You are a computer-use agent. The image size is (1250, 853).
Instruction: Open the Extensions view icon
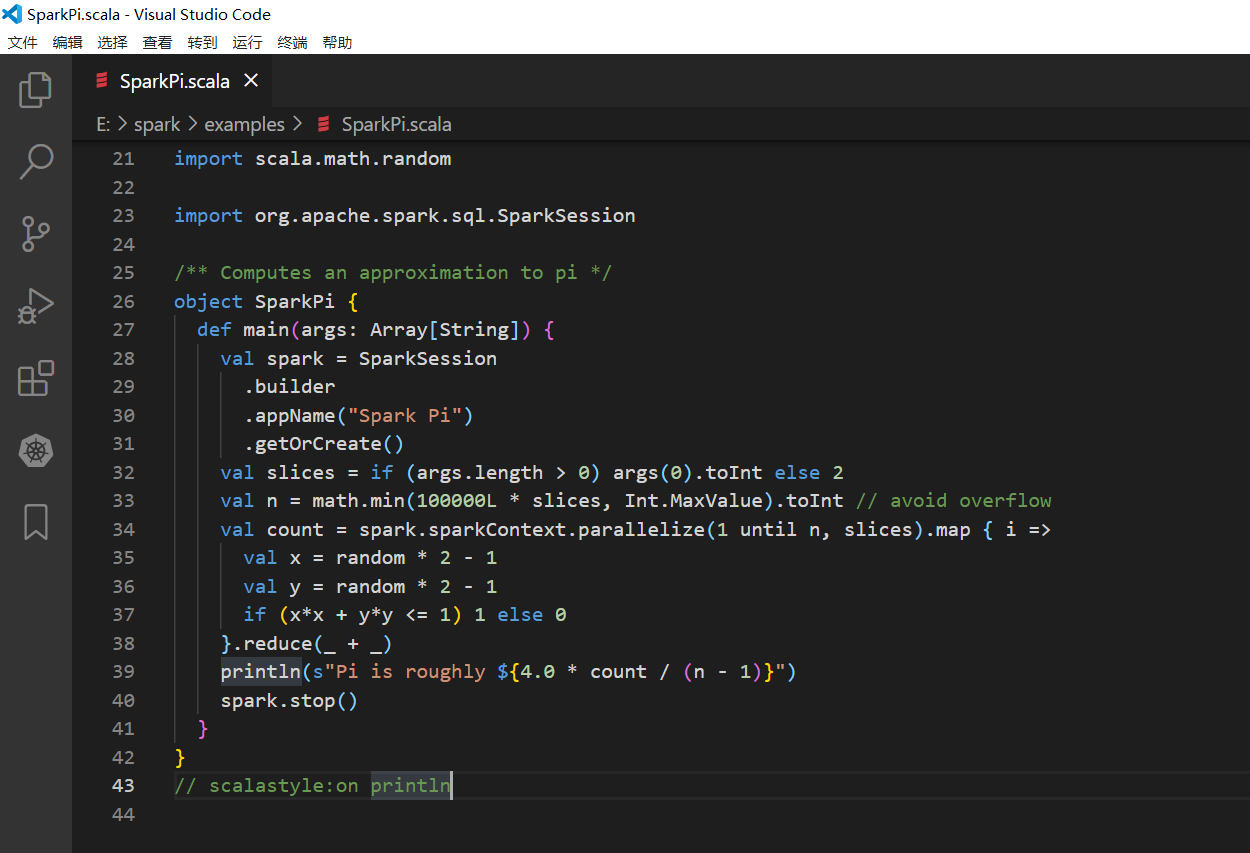[36, 379]
